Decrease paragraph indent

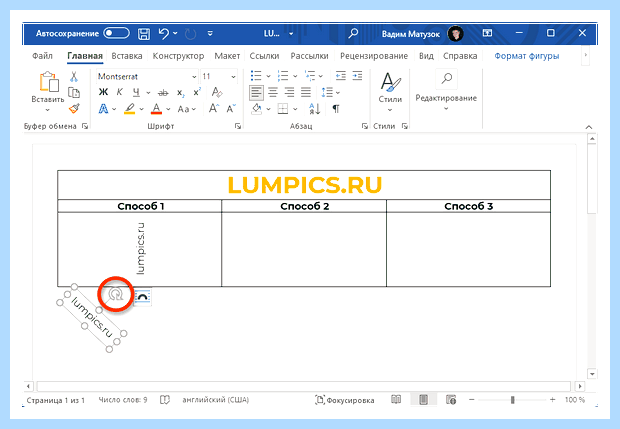(340, 76)
